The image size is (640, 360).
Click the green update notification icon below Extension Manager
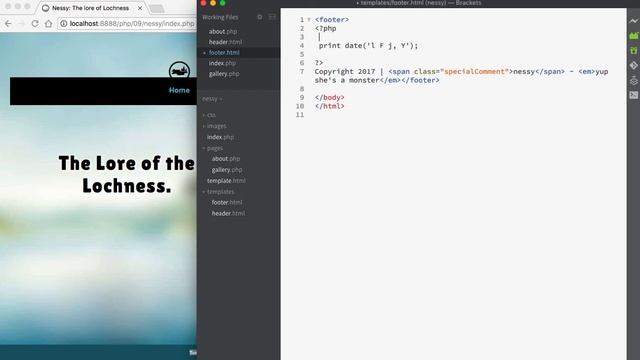click(633, 50)
